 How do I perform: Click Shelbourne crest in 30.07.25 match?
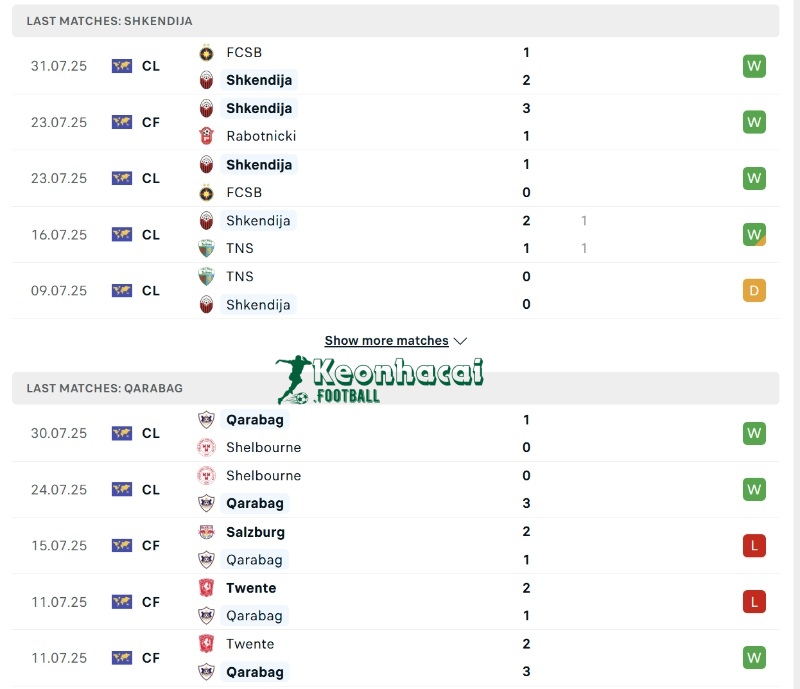(x=206, y=447)
